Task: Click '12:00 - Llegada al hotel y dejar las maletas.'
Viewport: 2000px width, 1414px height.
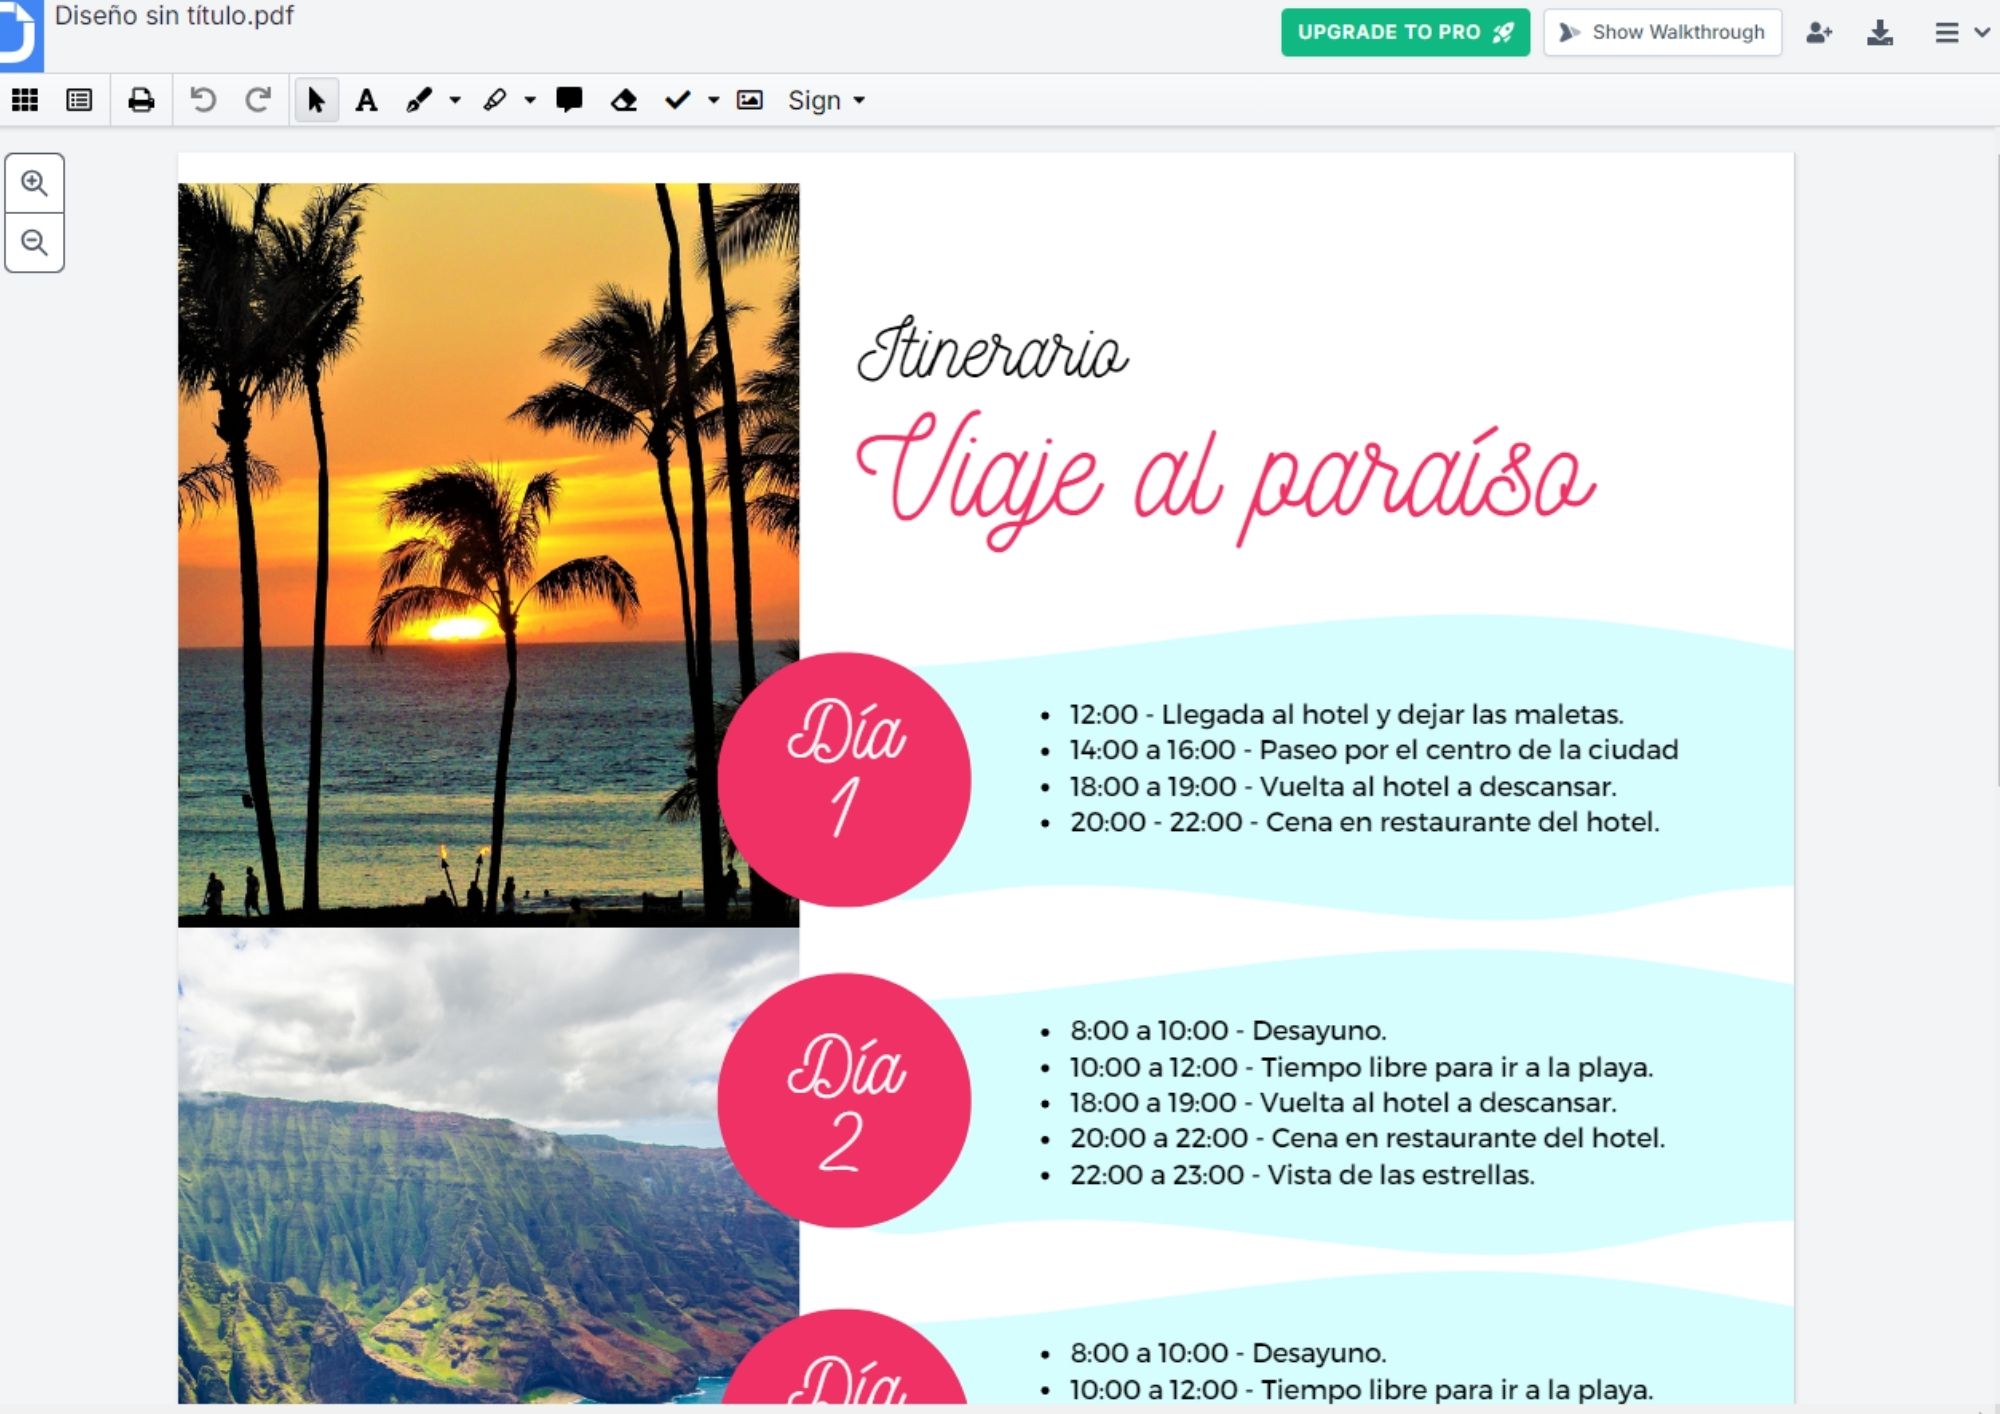Action: [x=1346, y=714]
